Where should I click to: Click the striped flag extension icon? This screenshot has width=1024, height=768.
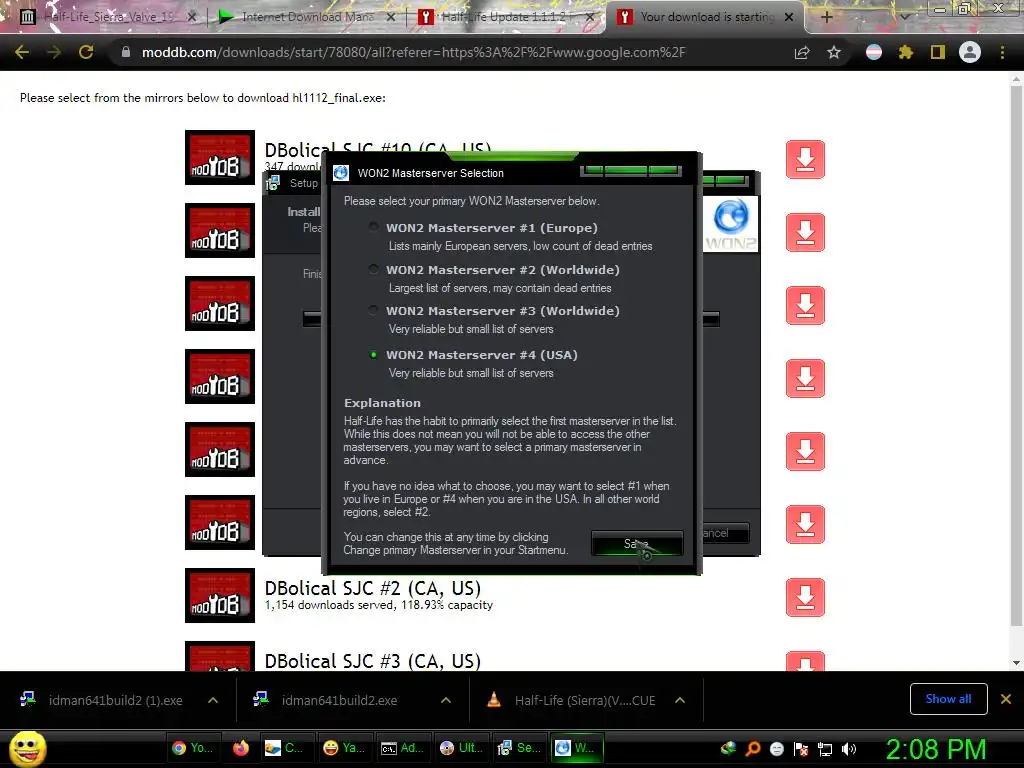(874, 52)
